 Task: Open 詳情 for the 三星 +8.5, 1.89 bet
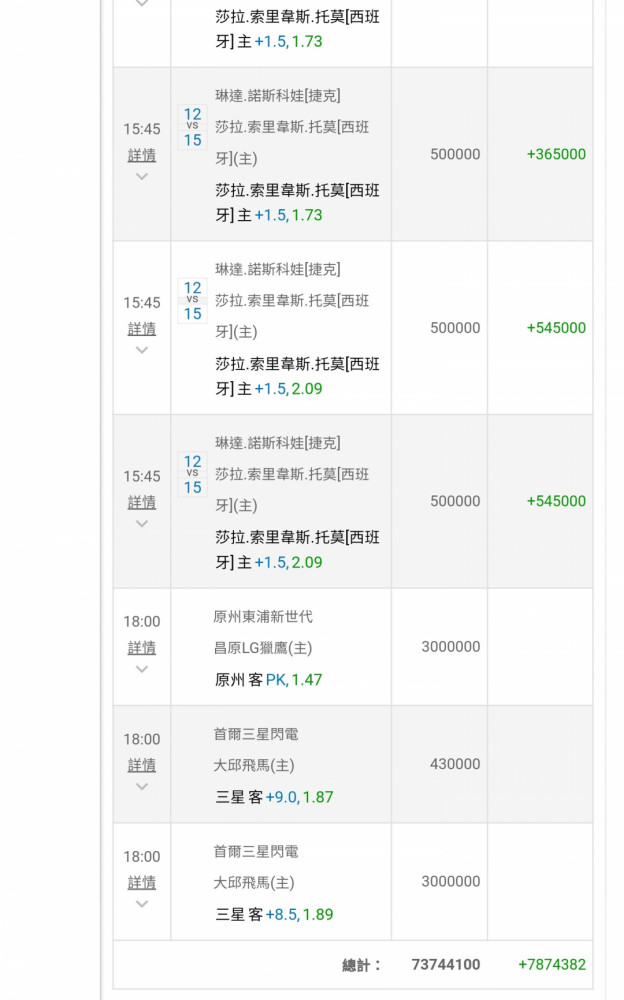tap(142, 882)
